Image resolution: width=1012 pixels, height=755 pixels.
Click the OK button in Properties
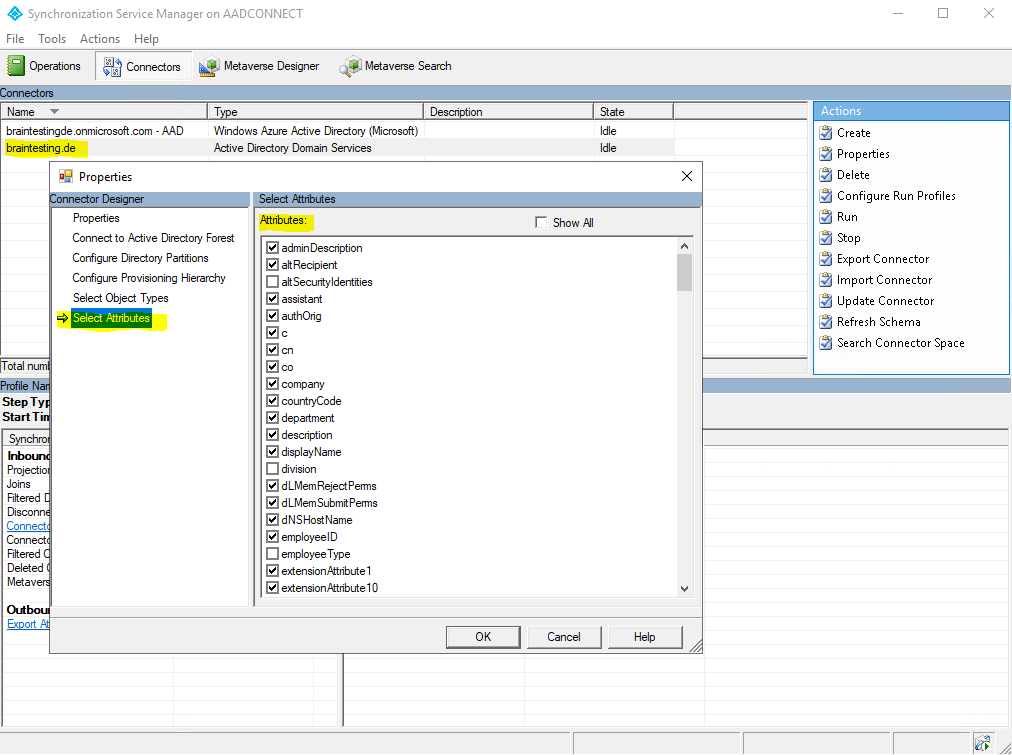[x=483, y=637]
